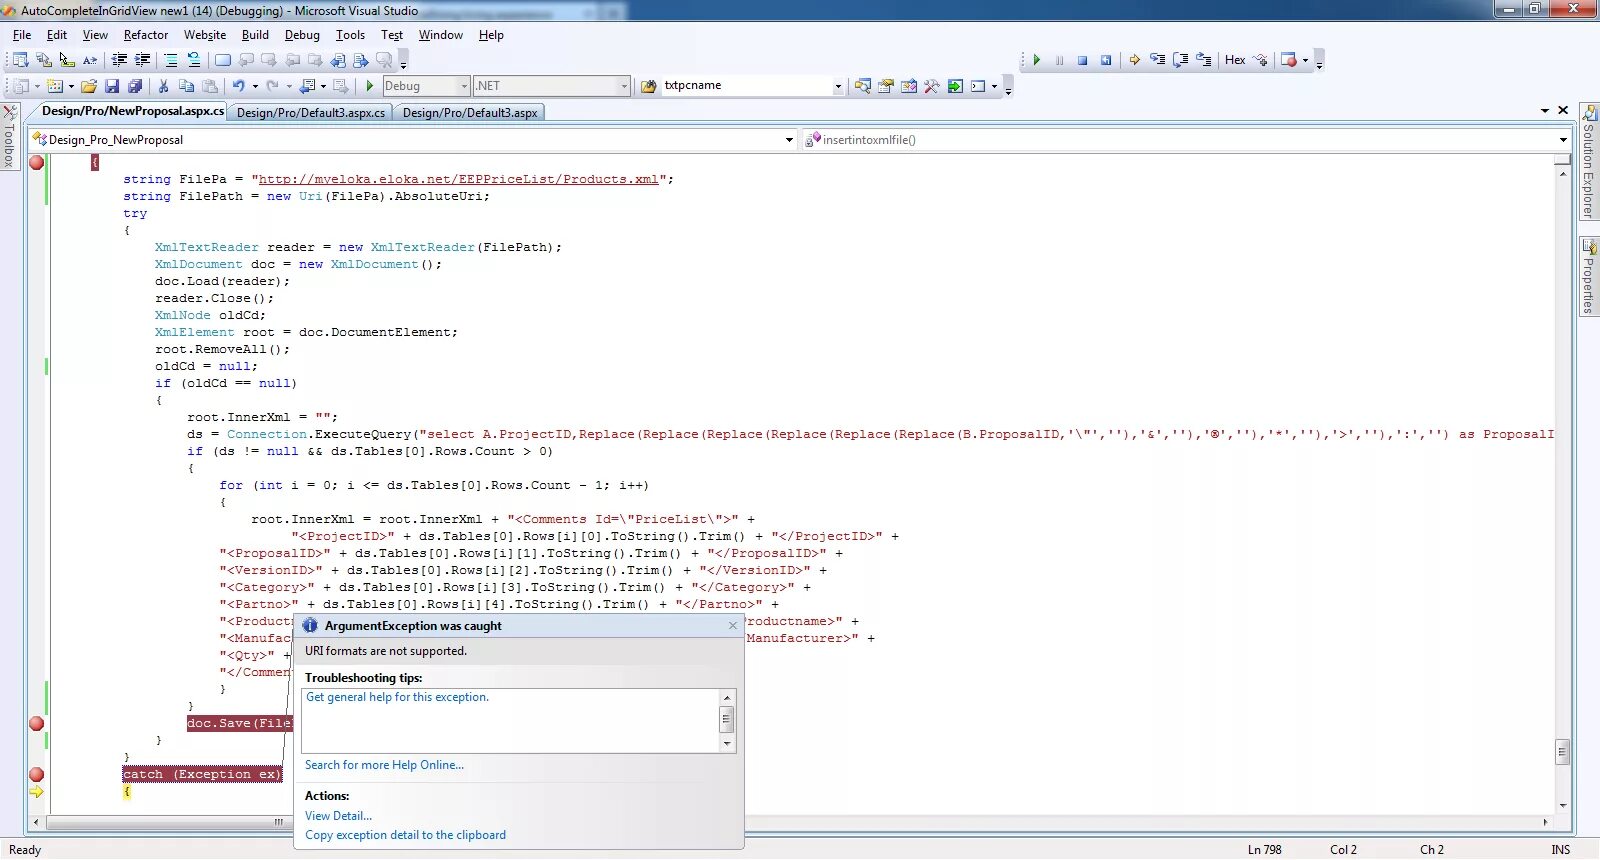This screenshot has width=1600, height=860.
Task: Open the Tools menu
Action: [350, 35]
